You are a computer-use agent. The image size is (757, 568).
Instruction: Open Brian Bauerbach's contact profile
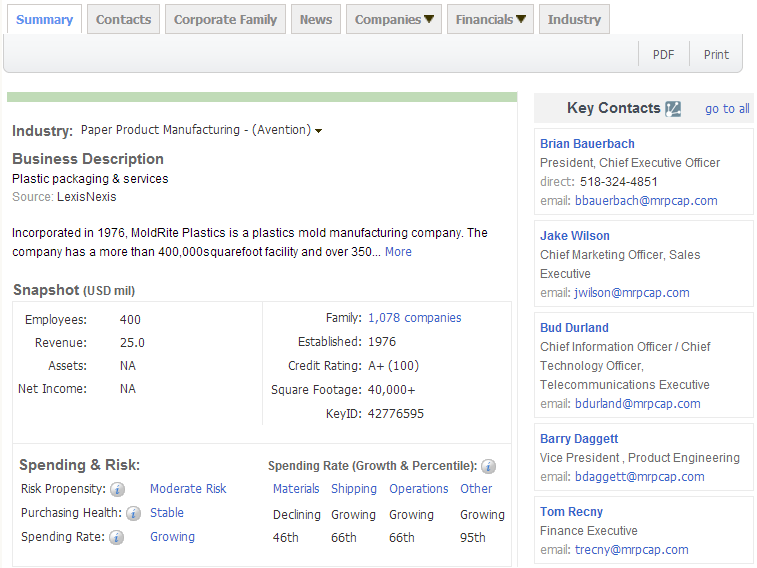tap(587, 144)
